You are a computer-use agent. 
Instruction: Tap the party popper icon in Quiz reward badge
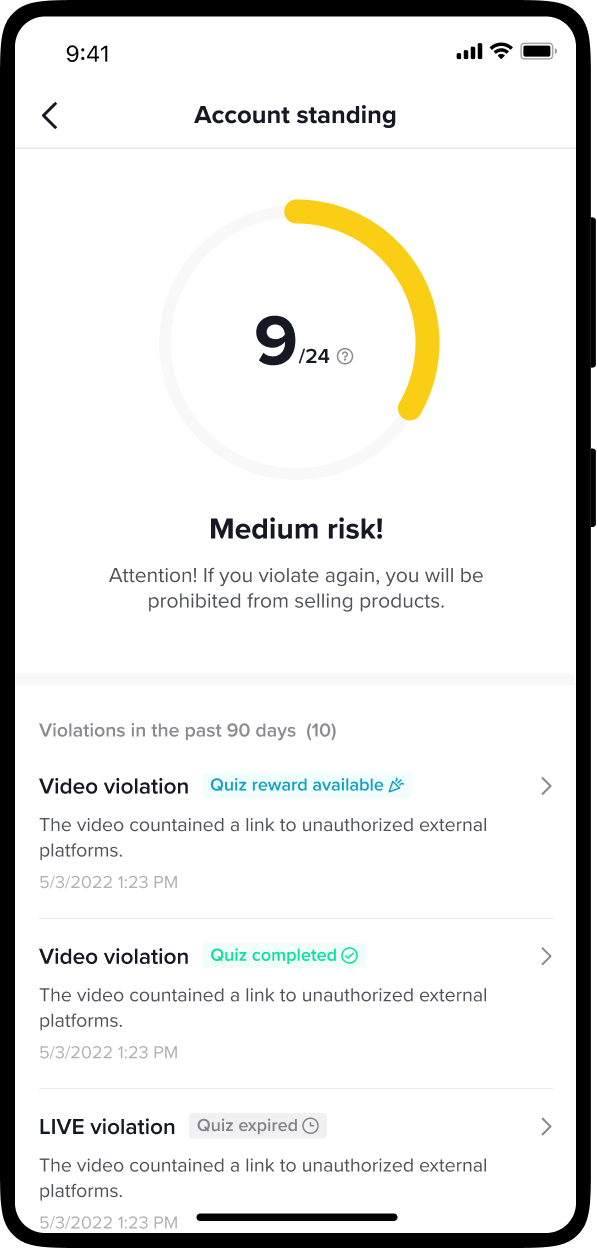click(x=396, y=785)
